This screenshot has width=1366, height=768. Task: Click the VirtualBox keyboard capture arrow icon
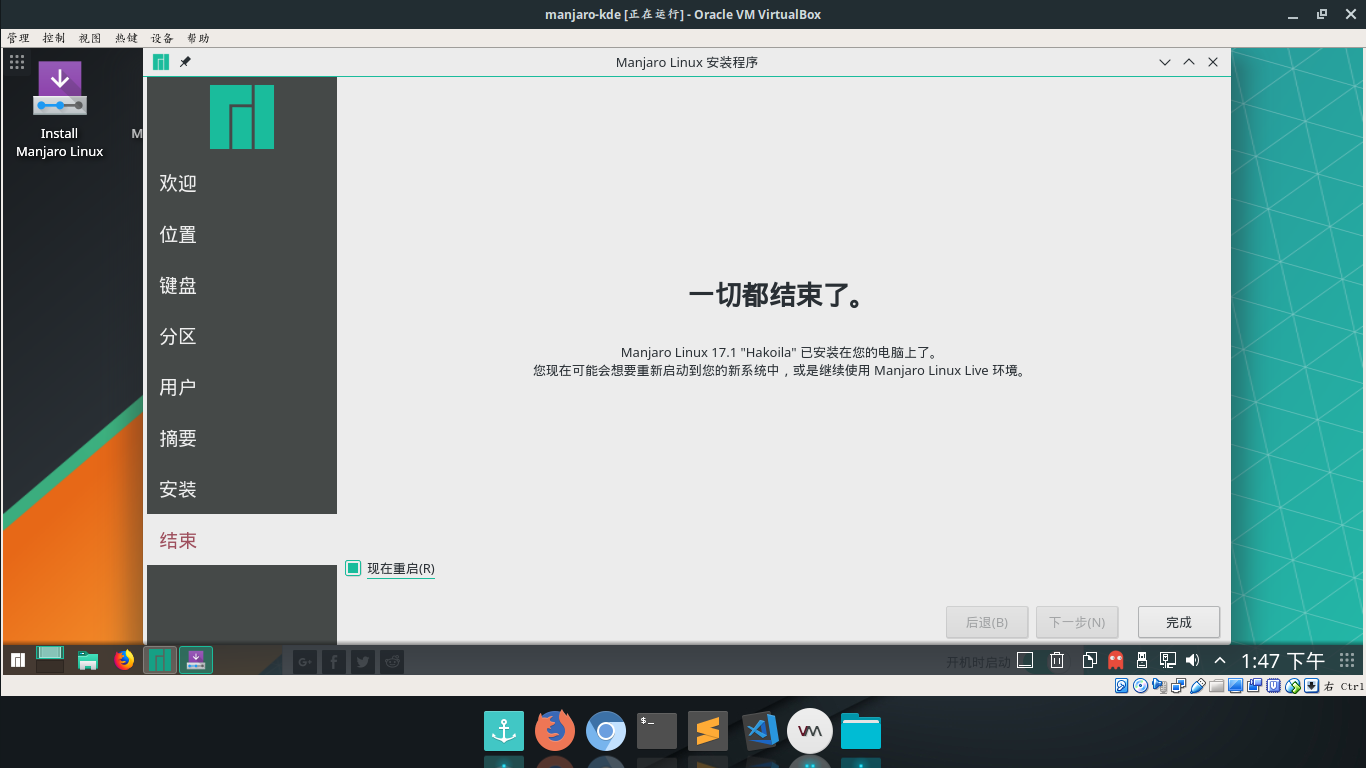[x=1312, y=686]
